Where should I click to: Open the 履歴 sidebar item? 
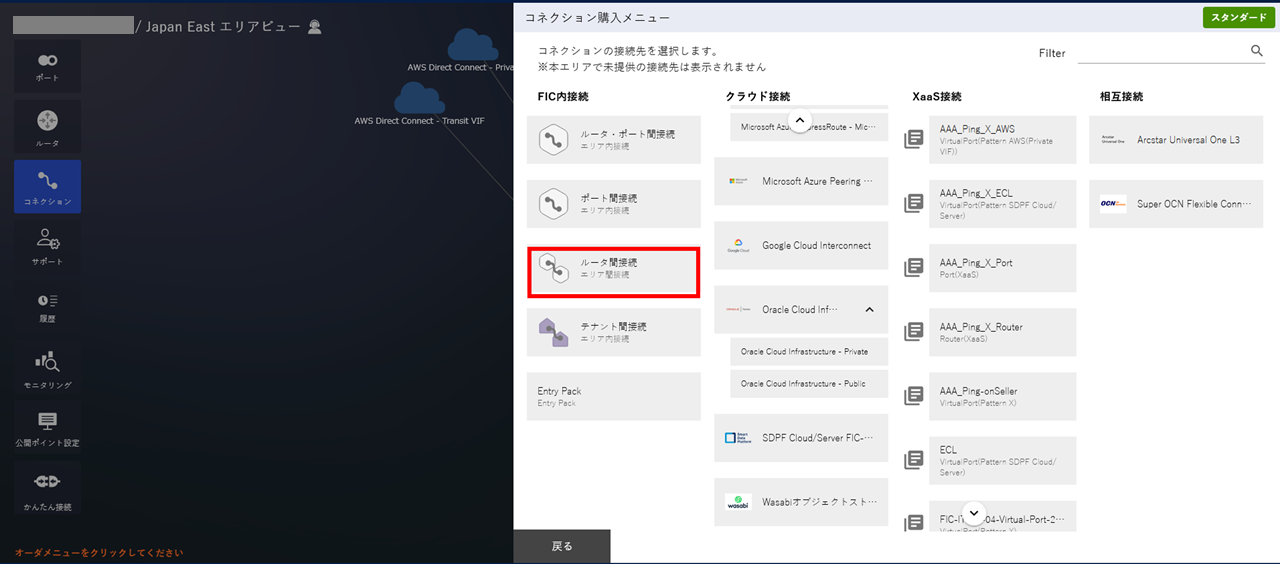(x=47, y=307)
